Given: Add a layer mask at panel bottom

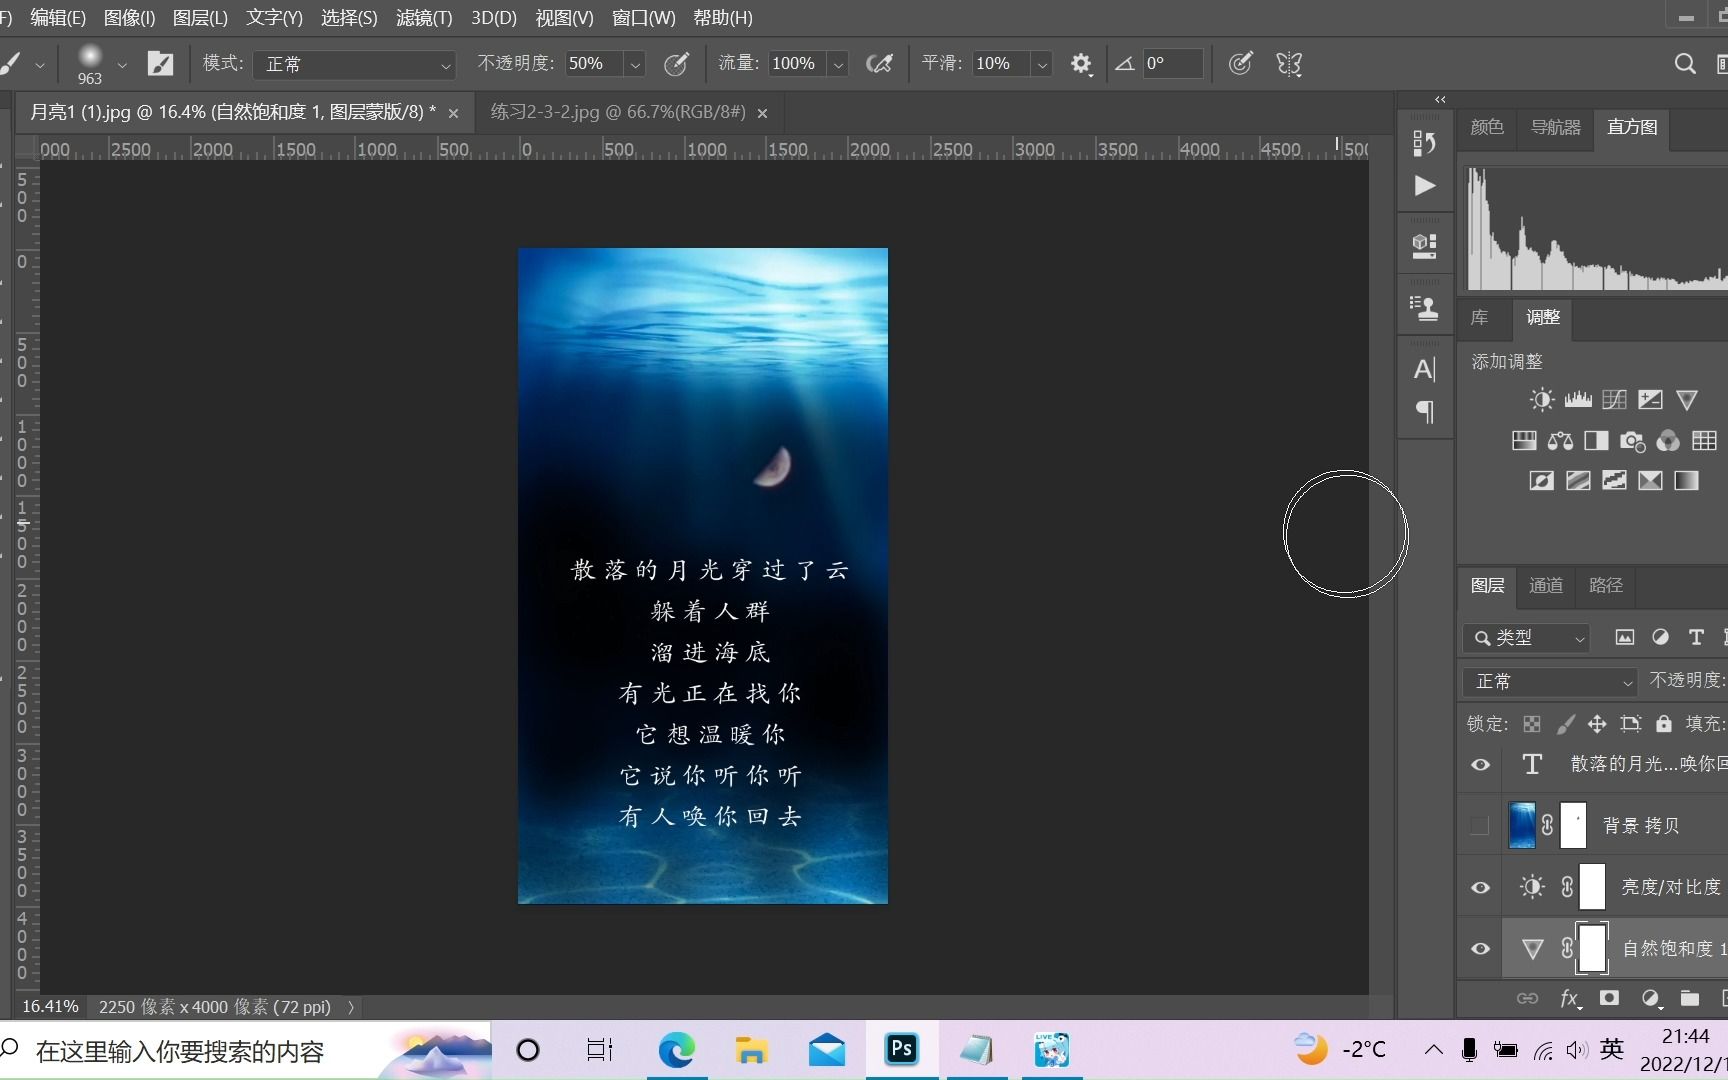Looking at the screenshot, I should (1609, 998).
